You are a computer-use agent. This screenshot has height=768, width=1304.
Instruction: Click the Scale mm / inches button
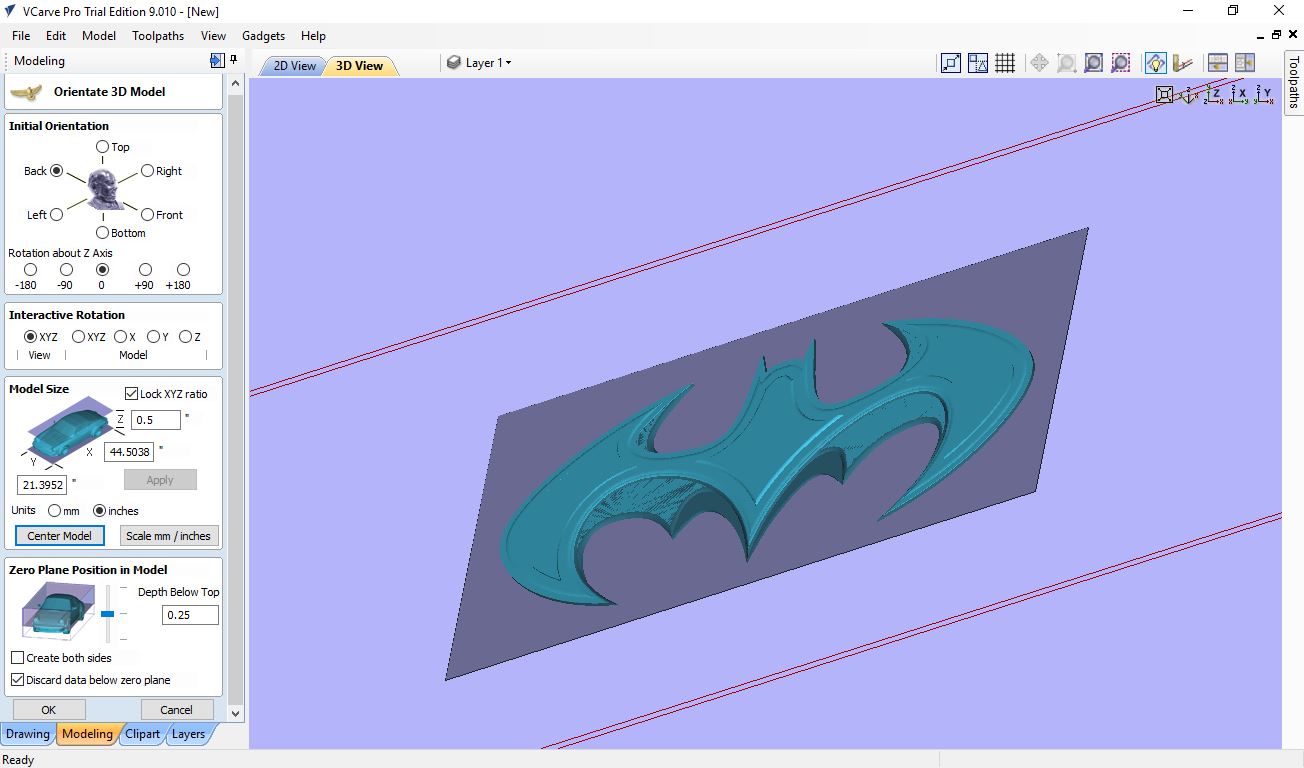(168, 536)
